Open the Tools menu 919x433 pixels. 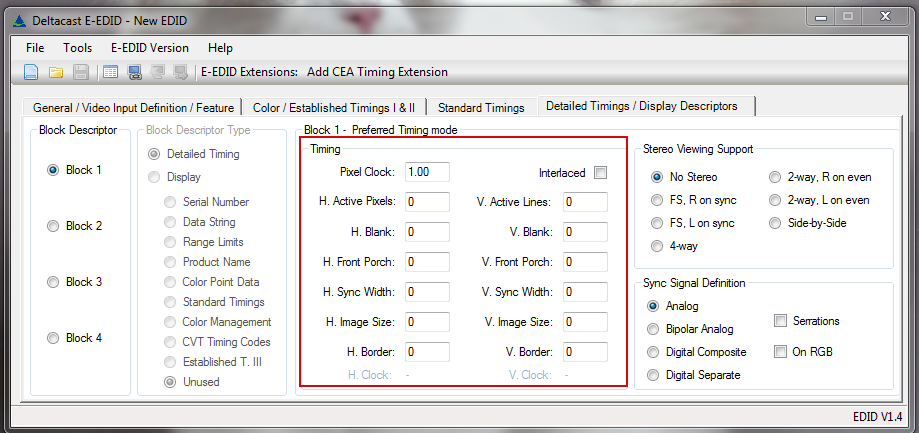pos(77,48)
